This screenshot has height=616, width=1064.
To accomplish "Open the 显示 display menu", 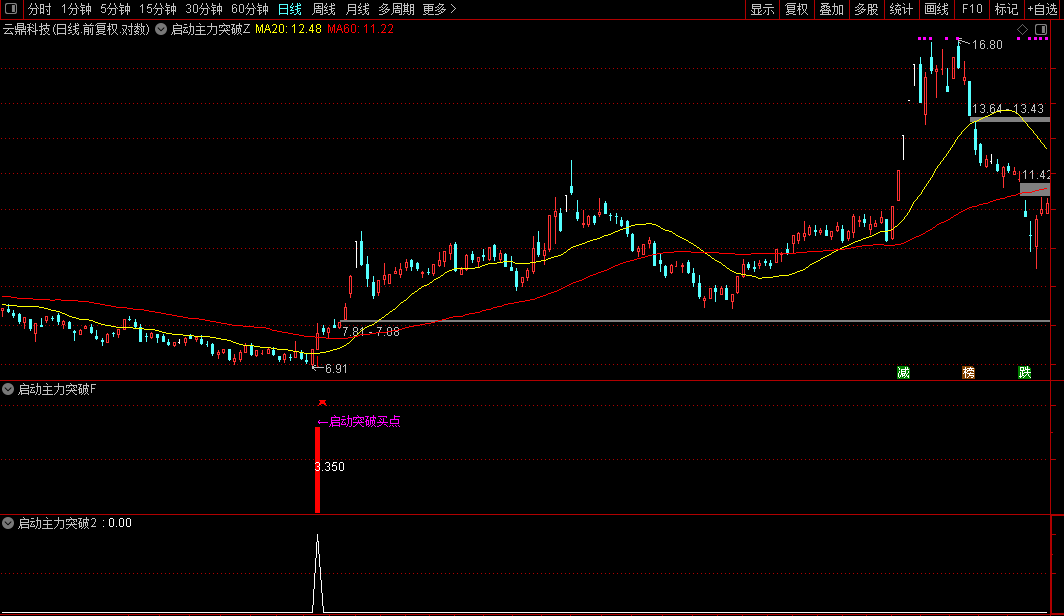I will [x=762, y=9].
